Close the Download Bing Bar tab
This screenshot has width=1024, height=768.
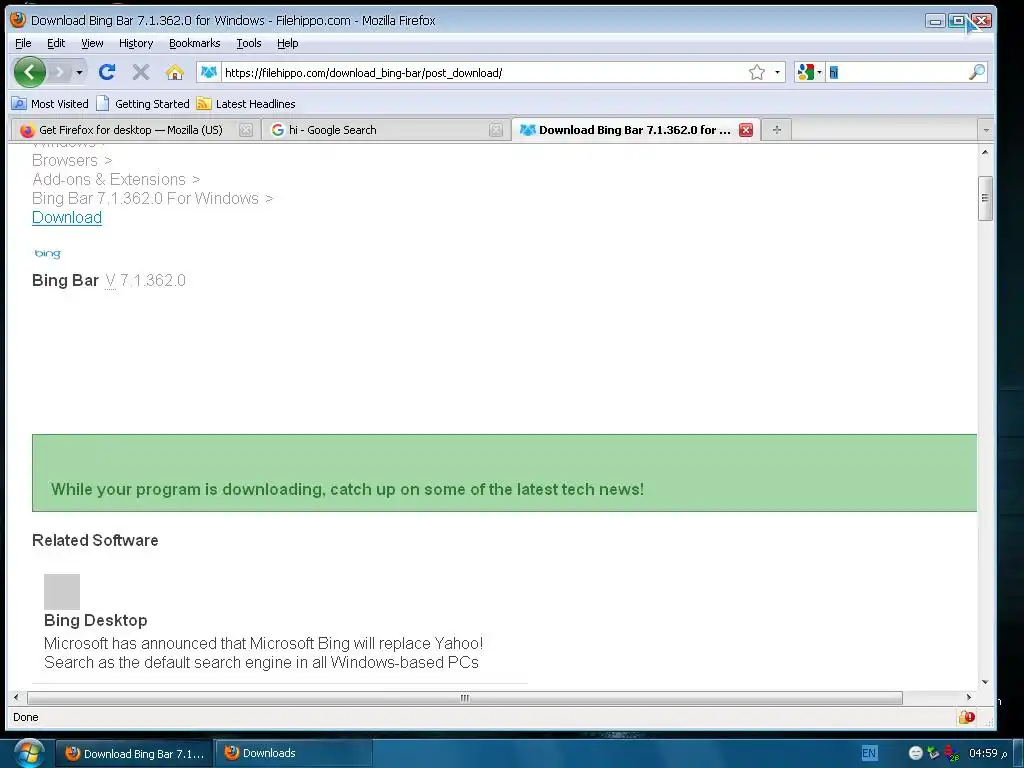tap(746, 130)
